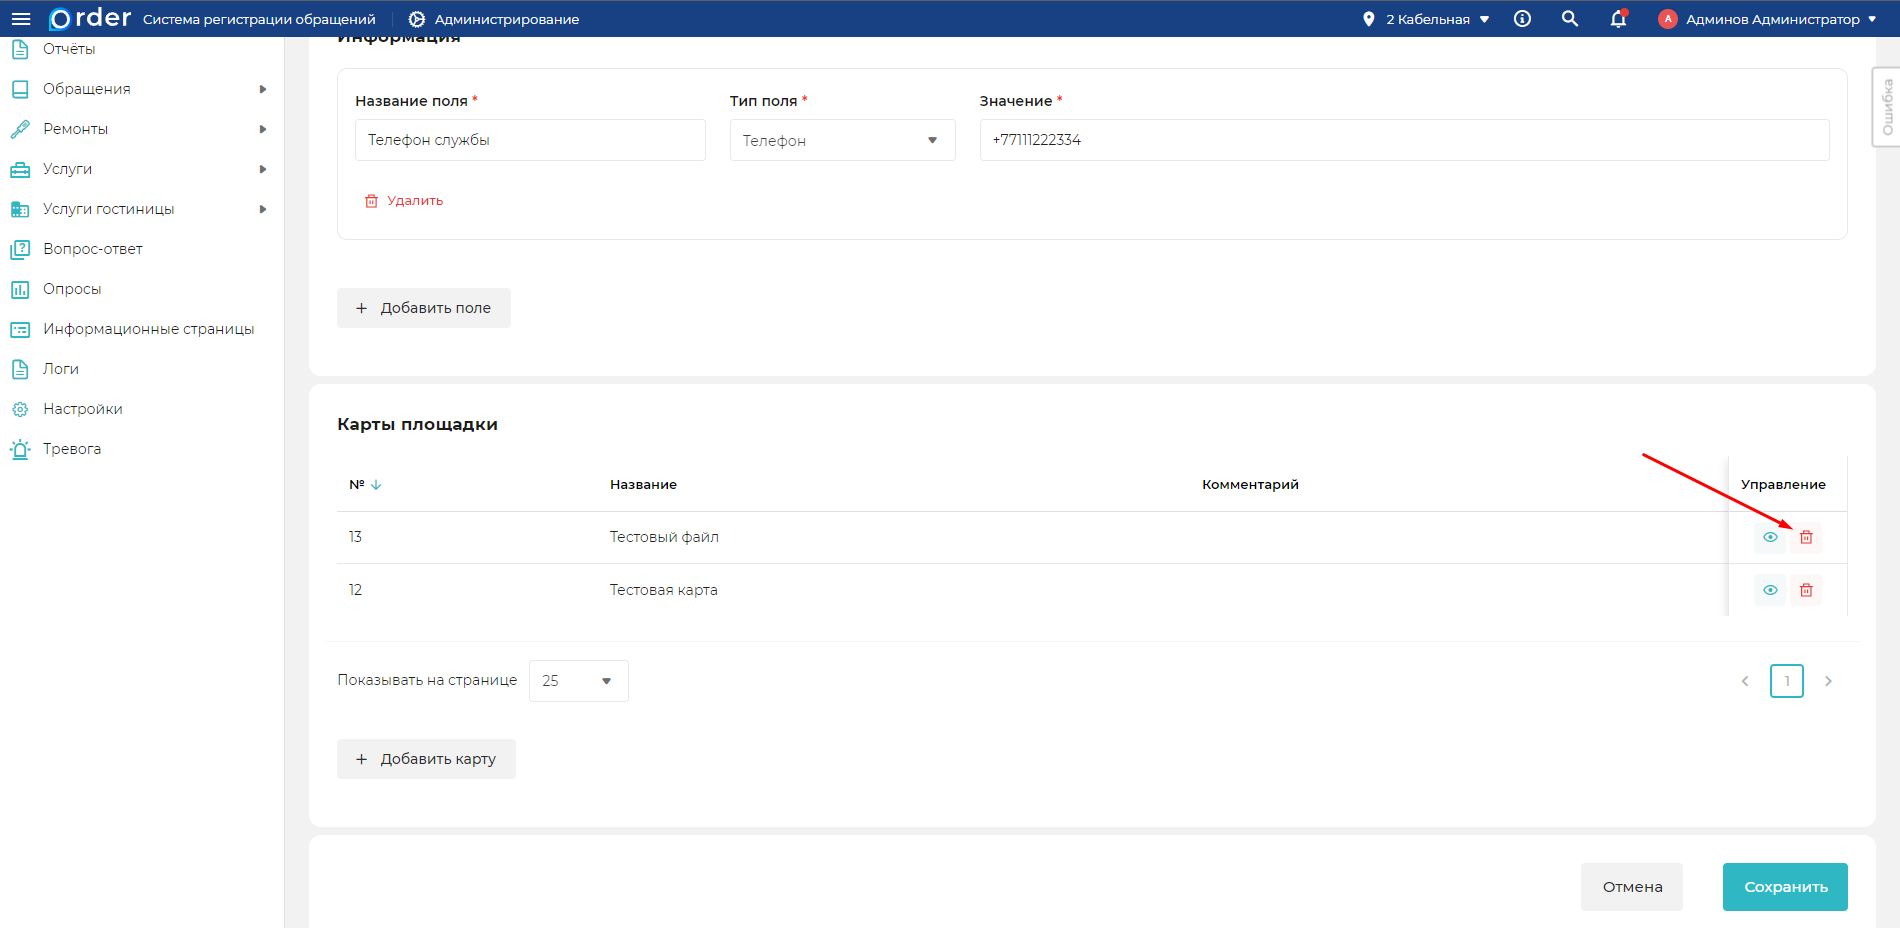Click the info circle icon
The width and height of the screenshot is (1900, 928).
(1522, 19)
